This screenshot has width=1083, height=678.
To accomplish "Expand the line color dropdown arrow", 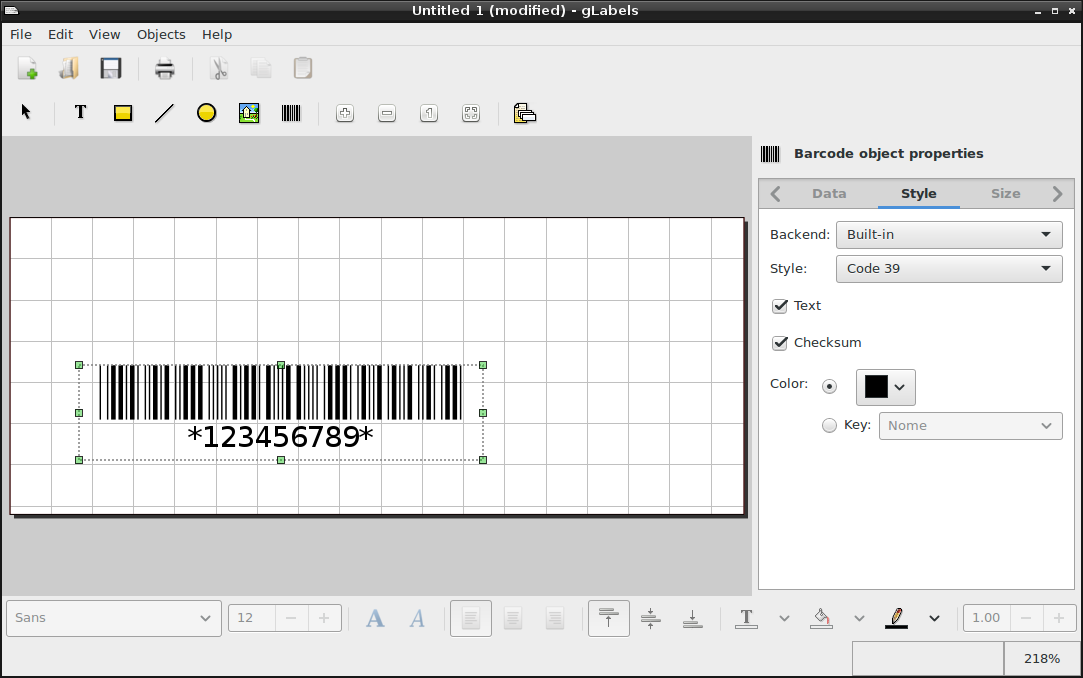I will tap(935, 619).
